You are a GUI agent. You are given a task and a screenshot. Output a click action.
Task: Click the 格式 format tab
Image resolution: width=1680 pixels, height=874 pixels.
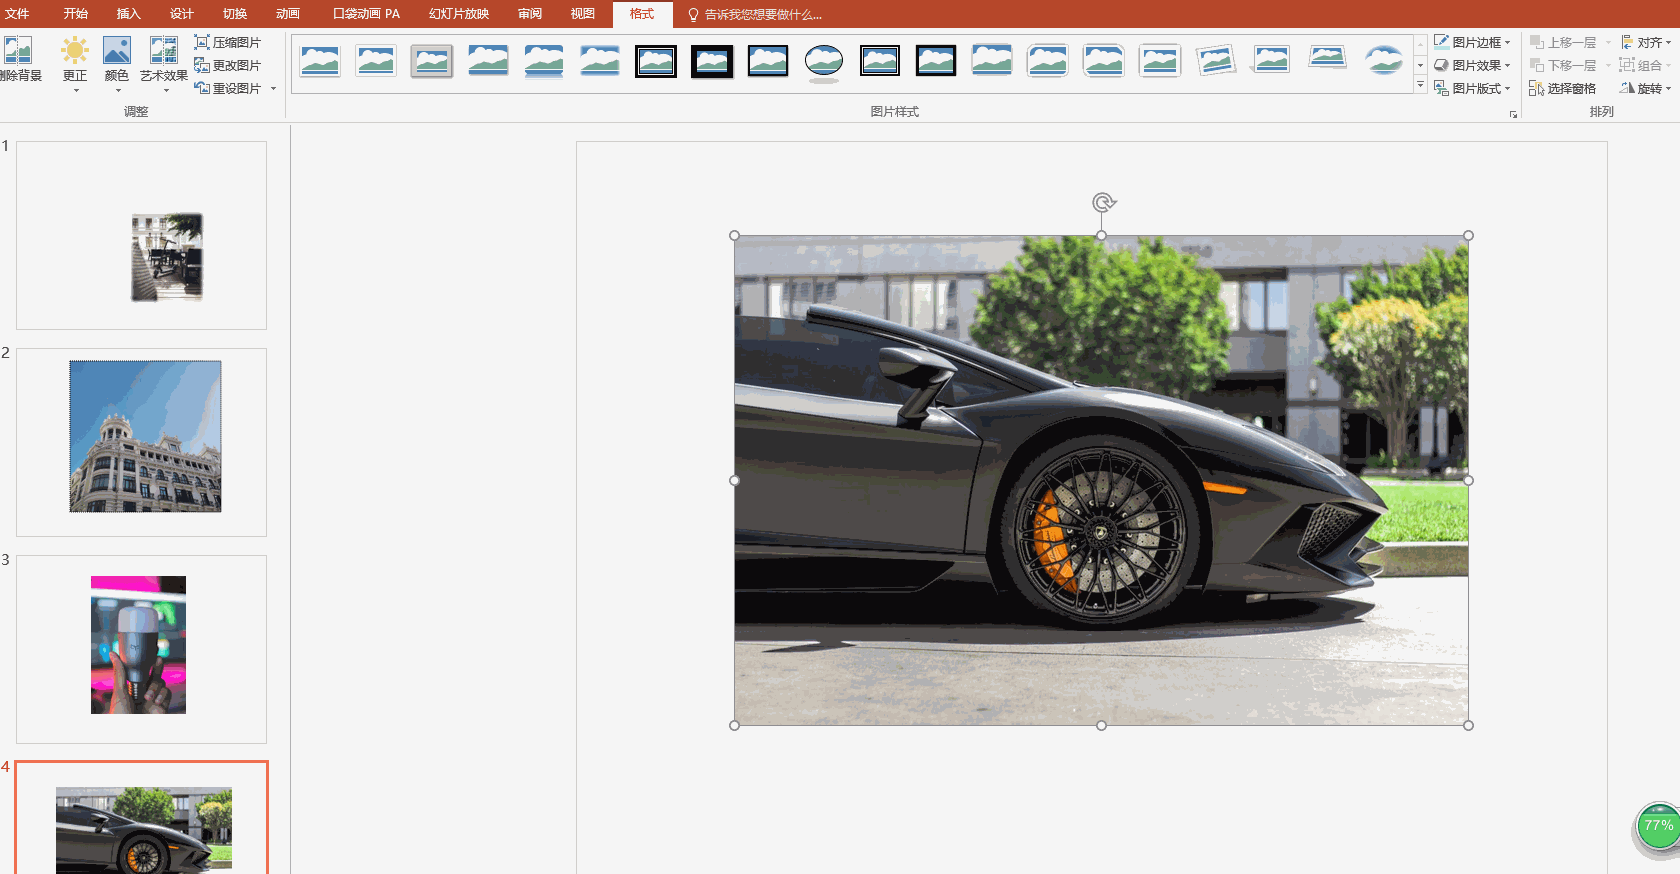(x=642, y=14)
